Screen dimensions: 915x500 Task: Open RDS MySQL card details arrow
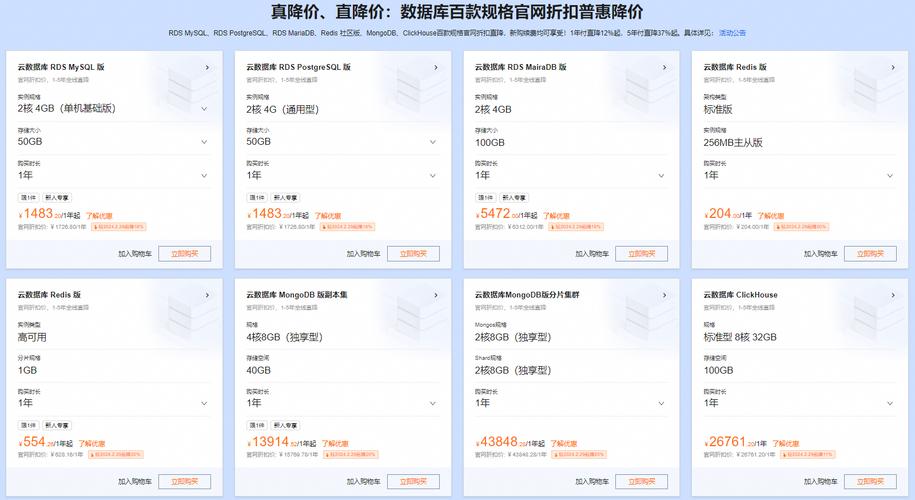click(x=207, y=68)
